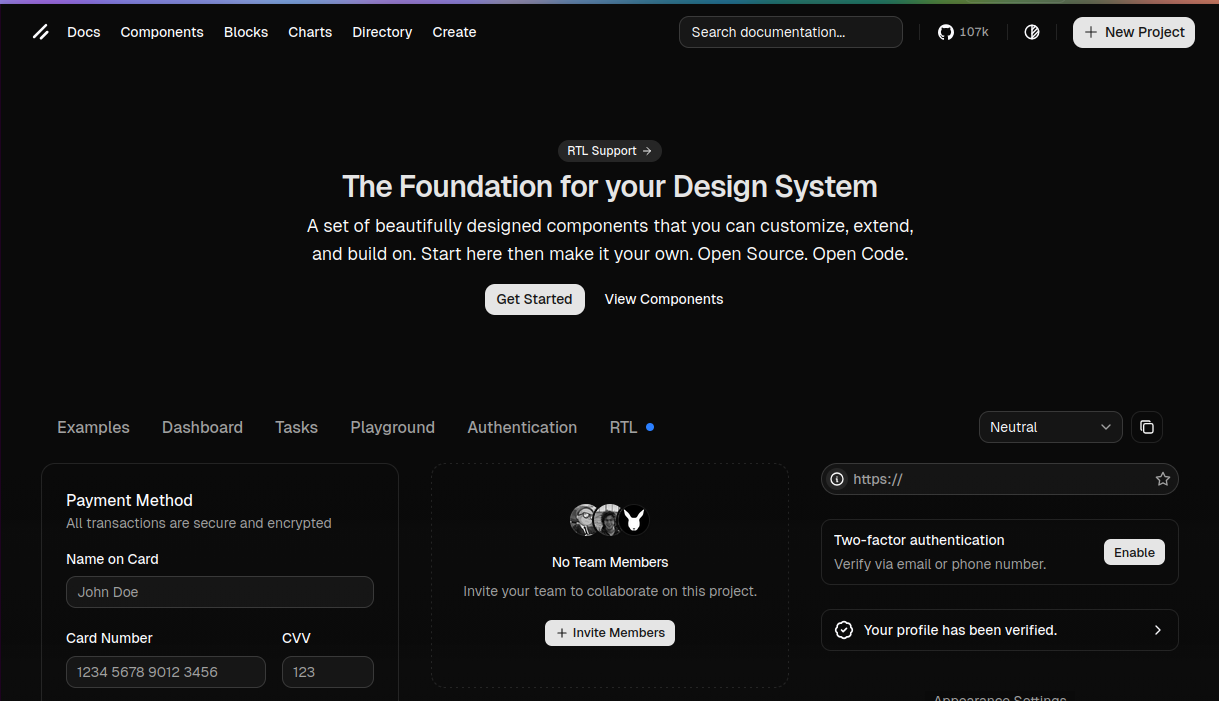Screen dimensions: 1219x701
Task: Open the RTL Support announcement badge
Action: [x=609, y=151]
